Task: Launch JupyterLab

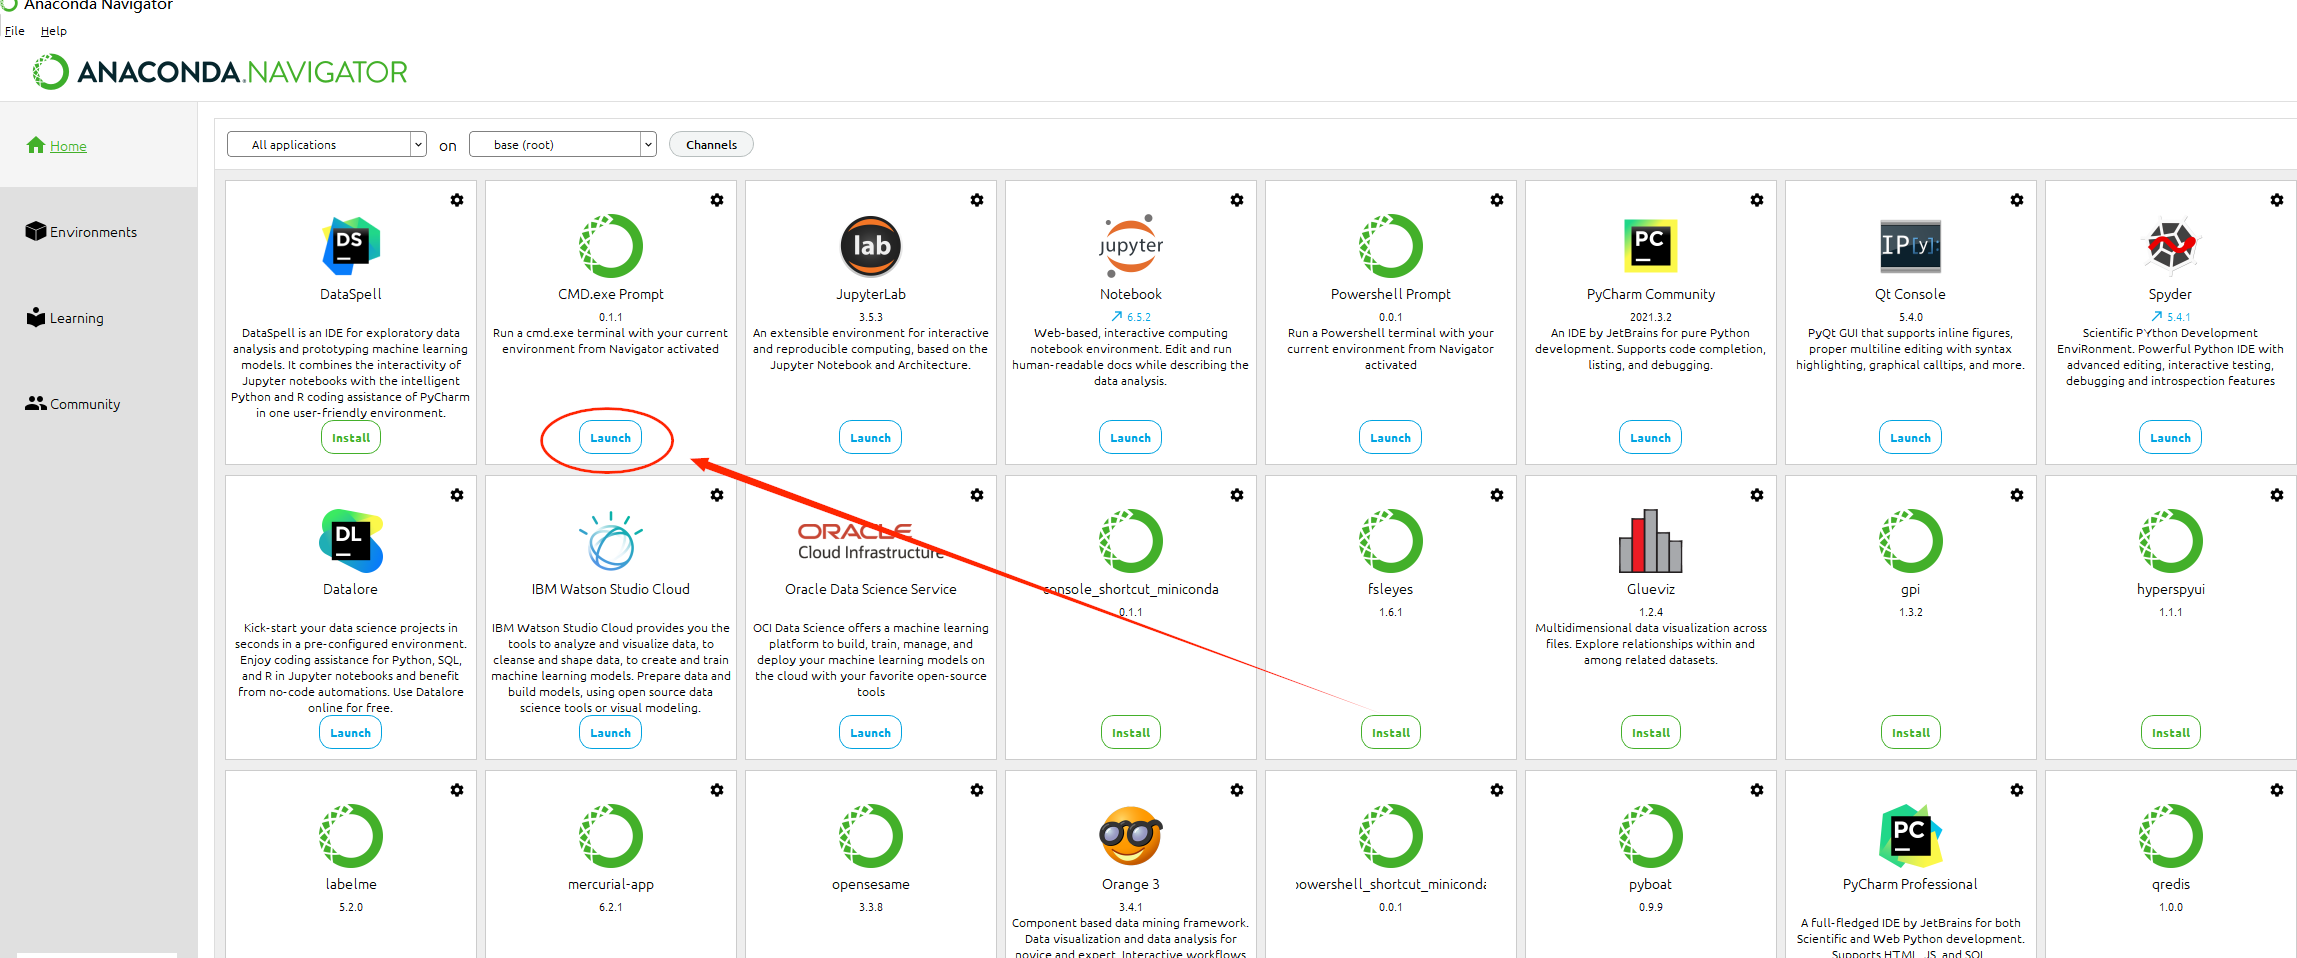Action: click(871, 438)
